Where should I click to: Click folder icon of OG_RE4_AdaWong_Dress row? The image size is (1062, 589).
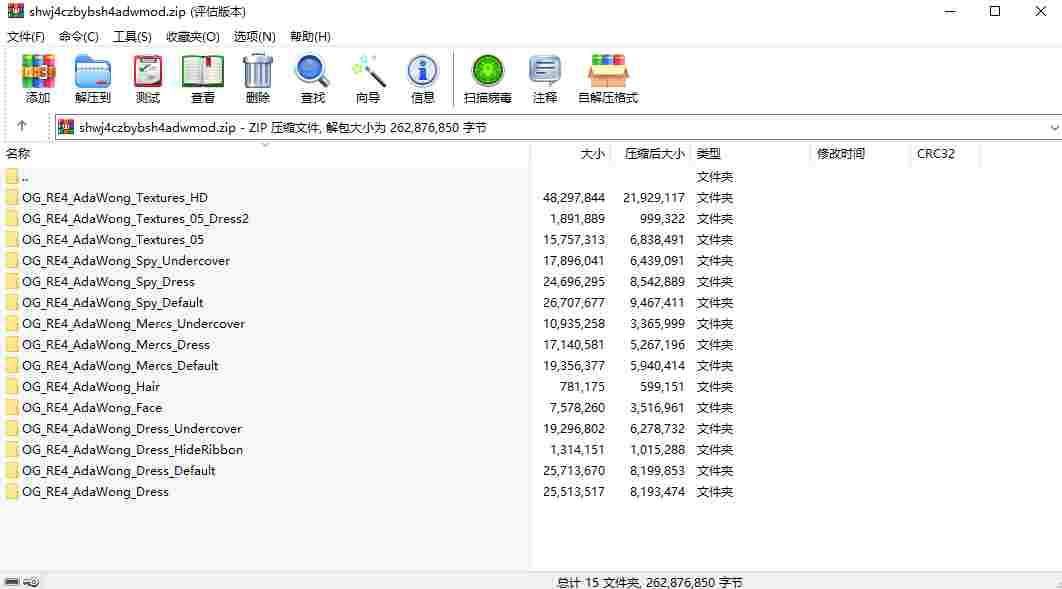tap(12, 492)
